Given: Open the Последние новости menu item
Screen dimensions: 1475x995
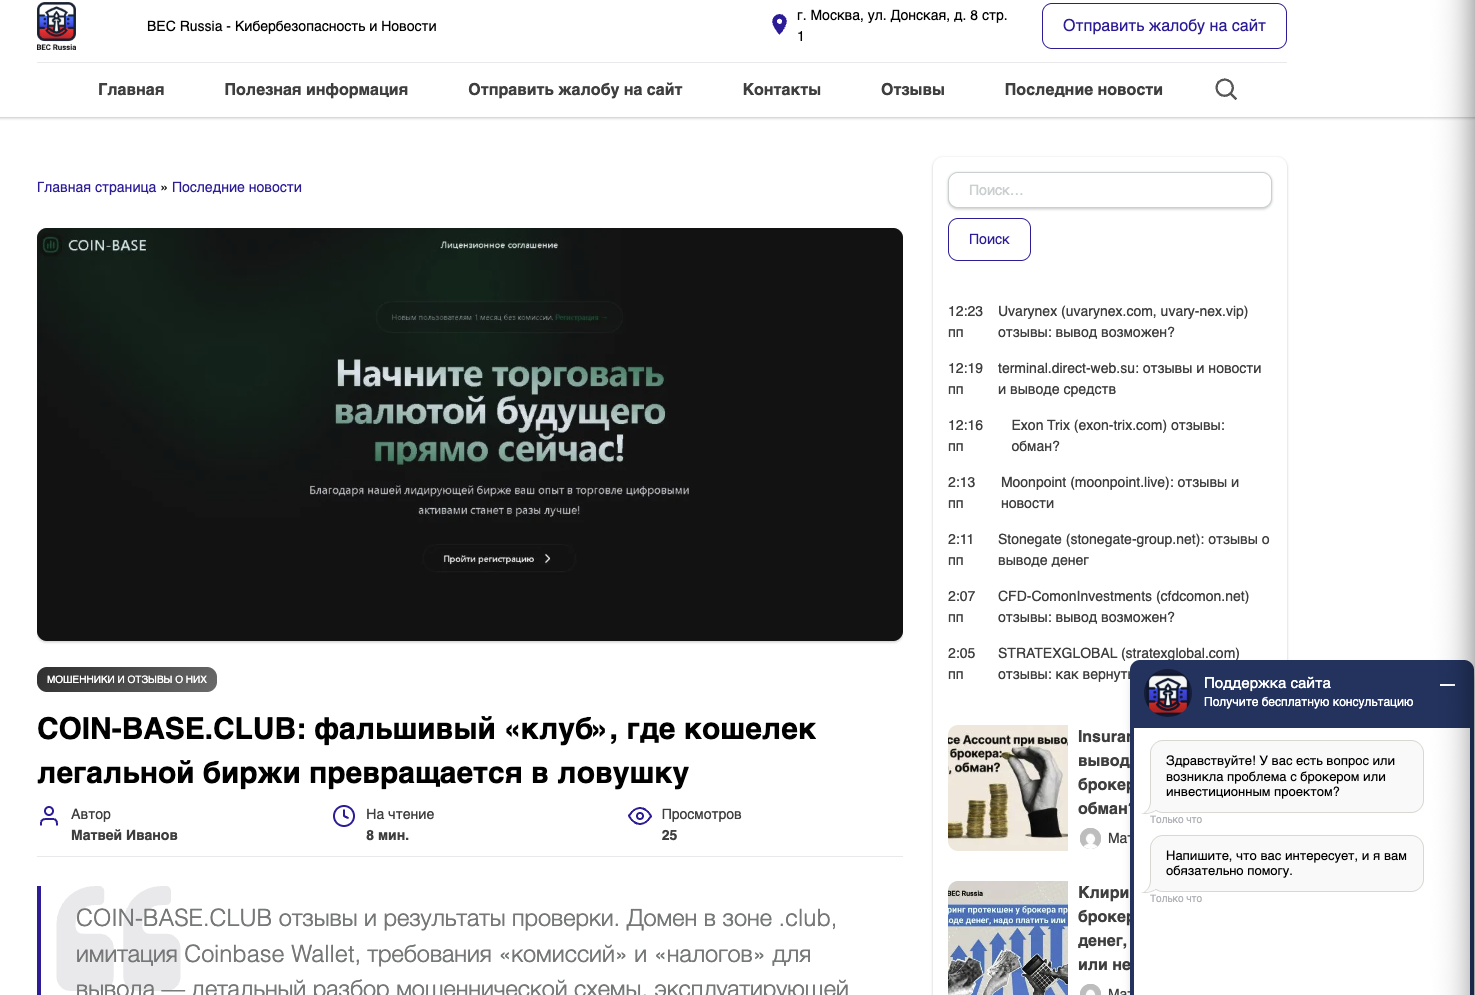Looking at the screenshot, I should [1084, 90].
